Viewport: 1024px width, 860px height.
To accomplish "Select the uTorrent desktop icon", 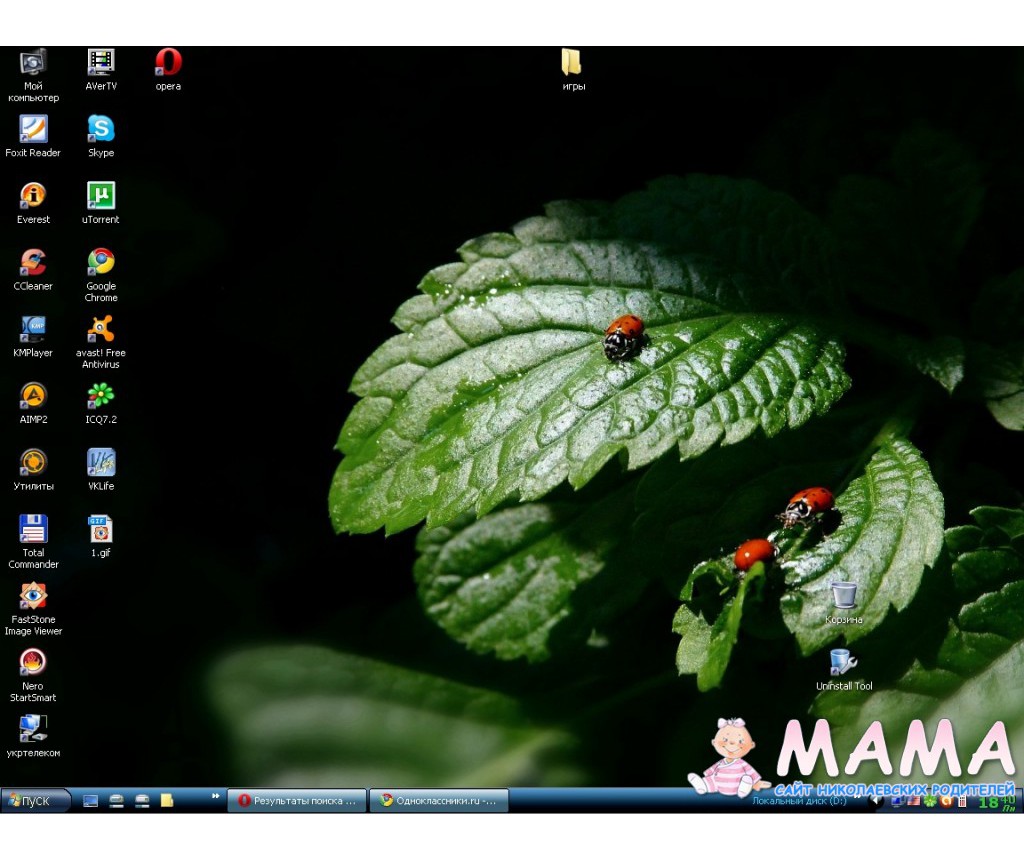I will click(101, 196).
